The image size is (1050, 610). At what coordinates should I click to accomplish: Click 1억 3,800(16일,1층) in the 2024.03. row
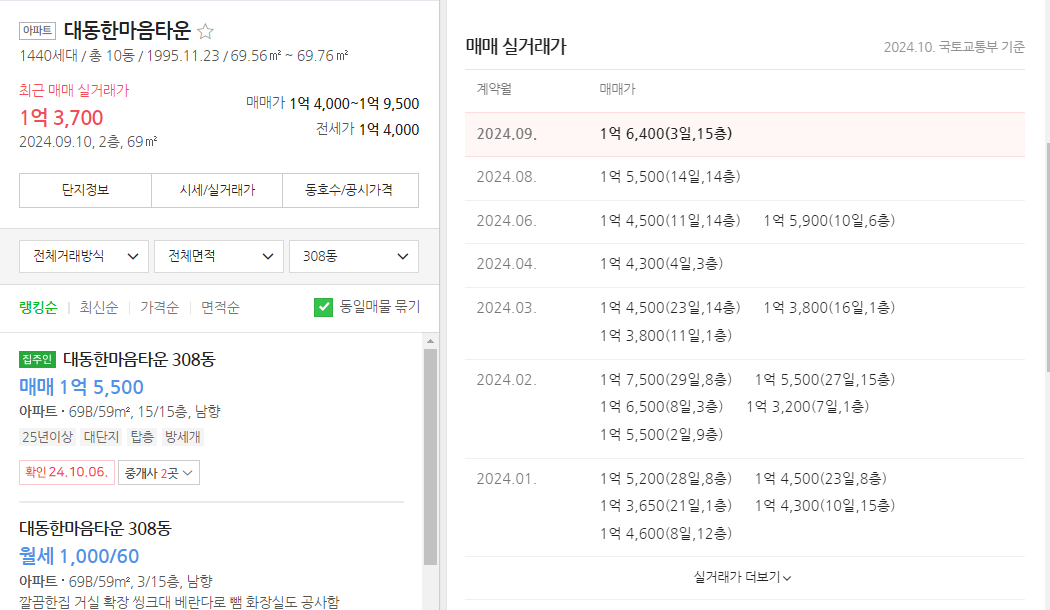pos(829,308)
